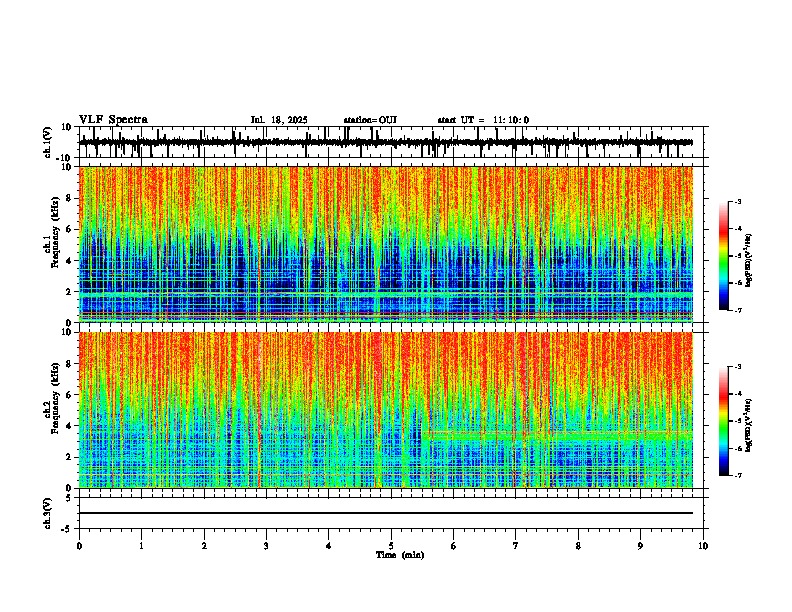Click the "VLF Spectra" plot title

(113, 120)
